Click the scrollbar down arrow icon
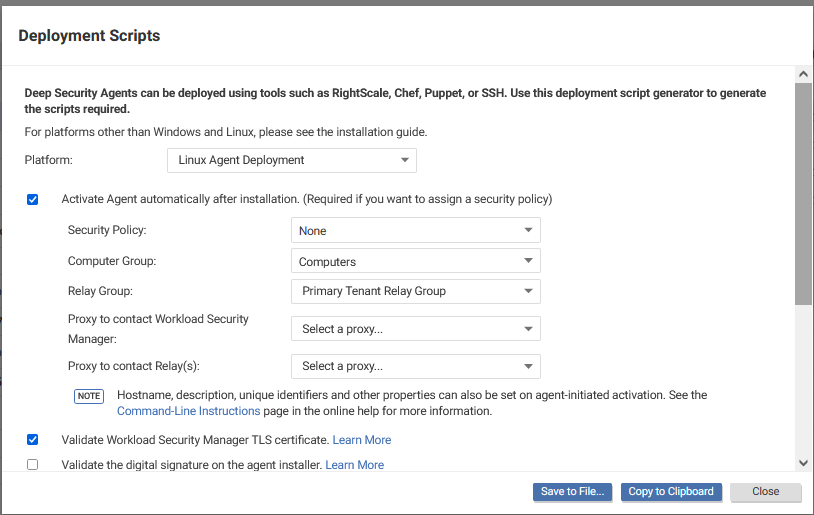Screen dimensions: 814x515 pyautogui.click(x=803, y=463)
